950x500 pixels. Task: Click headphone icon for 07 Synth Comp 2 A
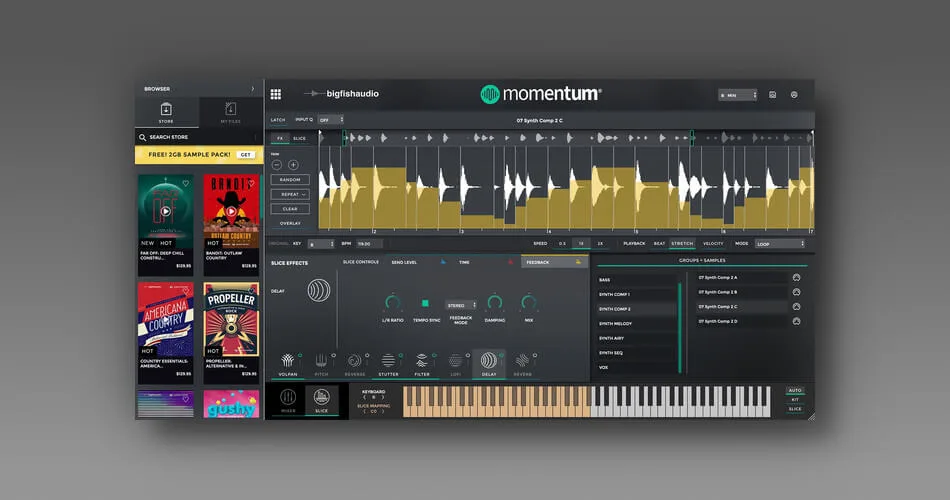coord(796,278)
